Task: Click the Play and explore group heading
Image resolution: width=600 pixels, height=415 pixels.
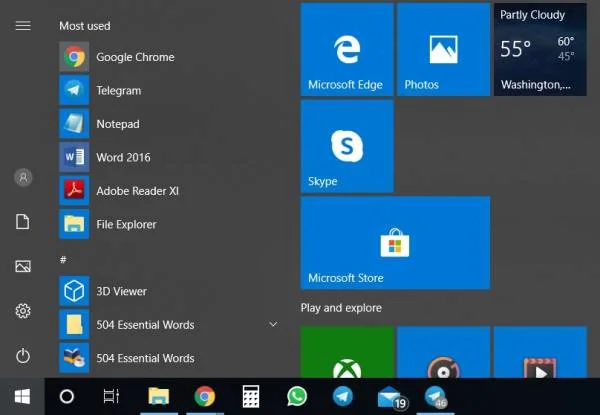Action: (341, 308)
